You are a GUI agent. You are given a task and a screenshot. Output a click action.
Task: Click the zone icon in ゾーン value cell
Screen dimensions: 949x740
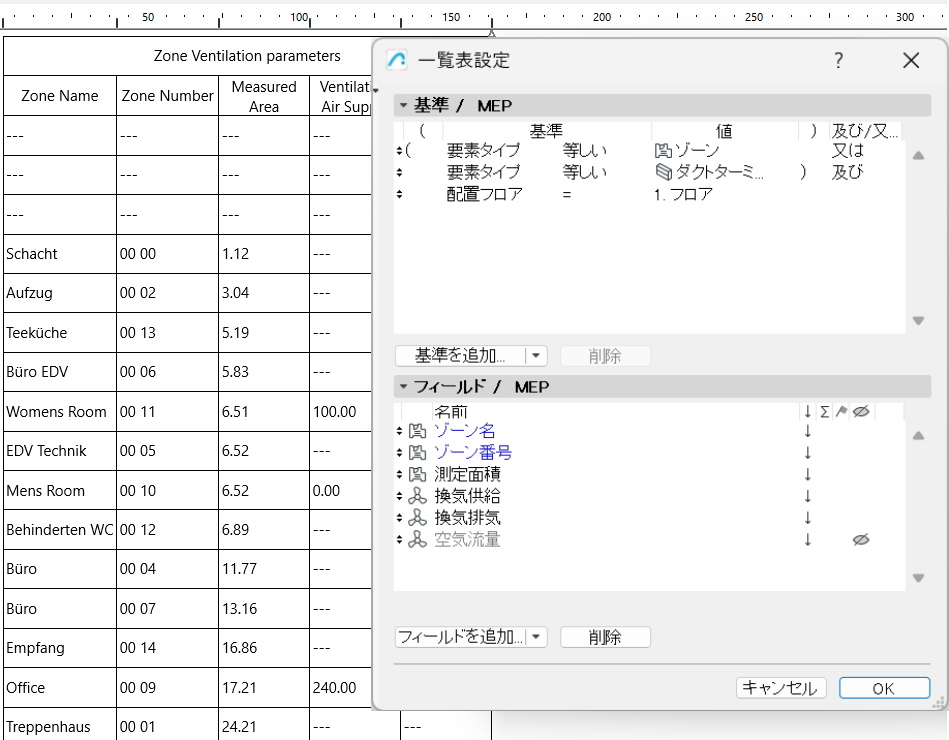[x=663, y=150]
